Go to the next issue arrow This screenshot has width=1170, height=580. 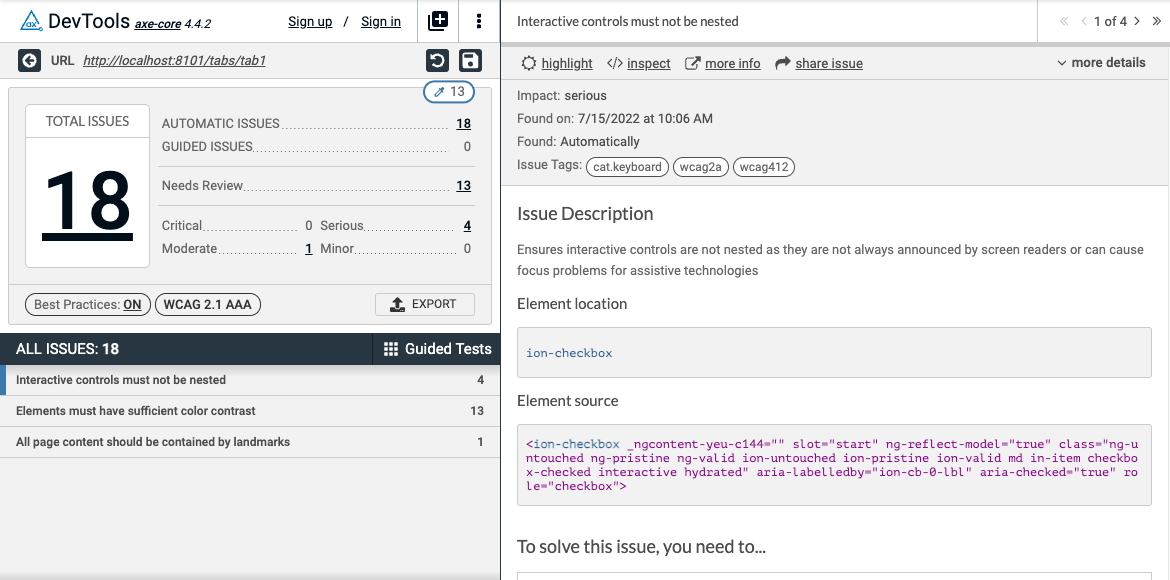pyautogui.click(x=1137, y=21)
